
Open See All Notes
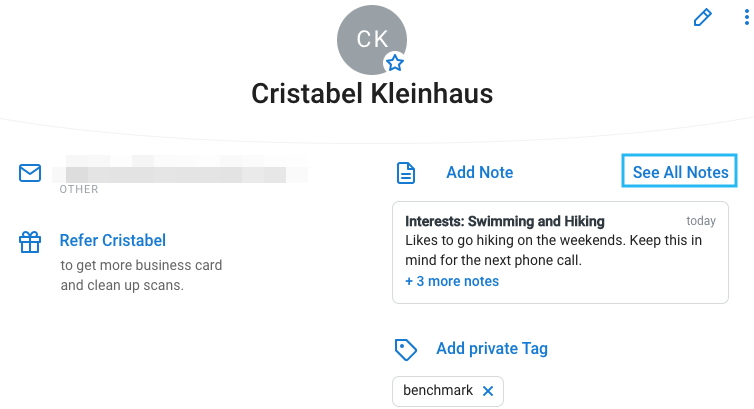(x=679, y=172)
